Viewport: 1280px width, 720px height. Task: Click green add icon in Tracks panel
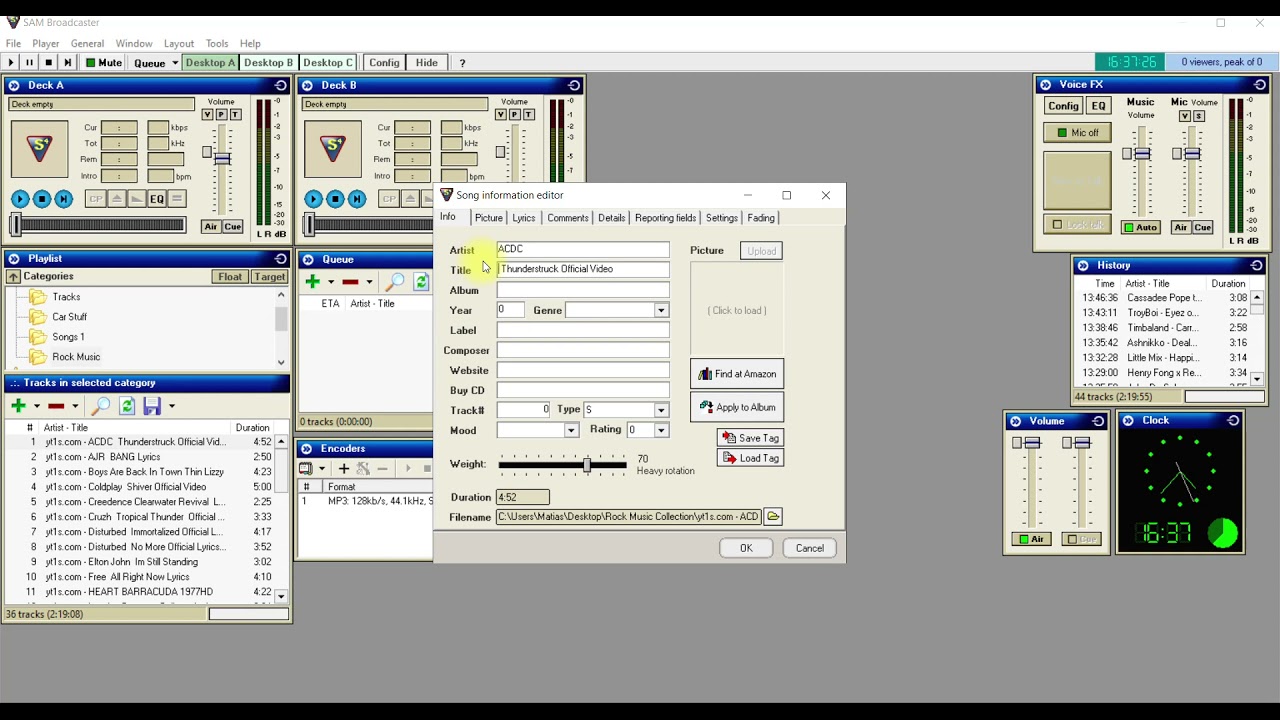[18, 406]
